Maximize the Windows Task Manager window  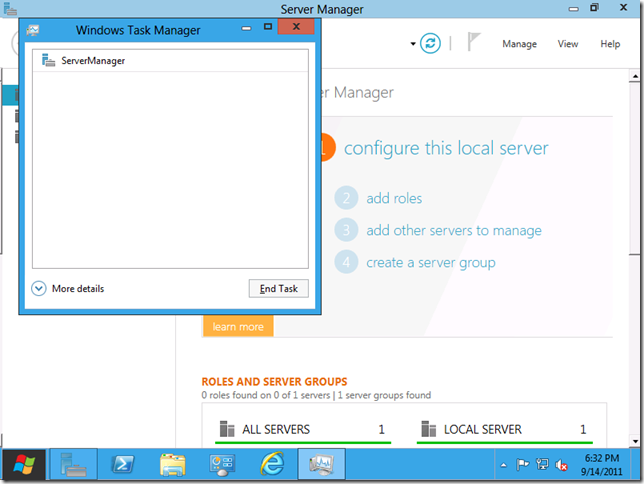268,27
